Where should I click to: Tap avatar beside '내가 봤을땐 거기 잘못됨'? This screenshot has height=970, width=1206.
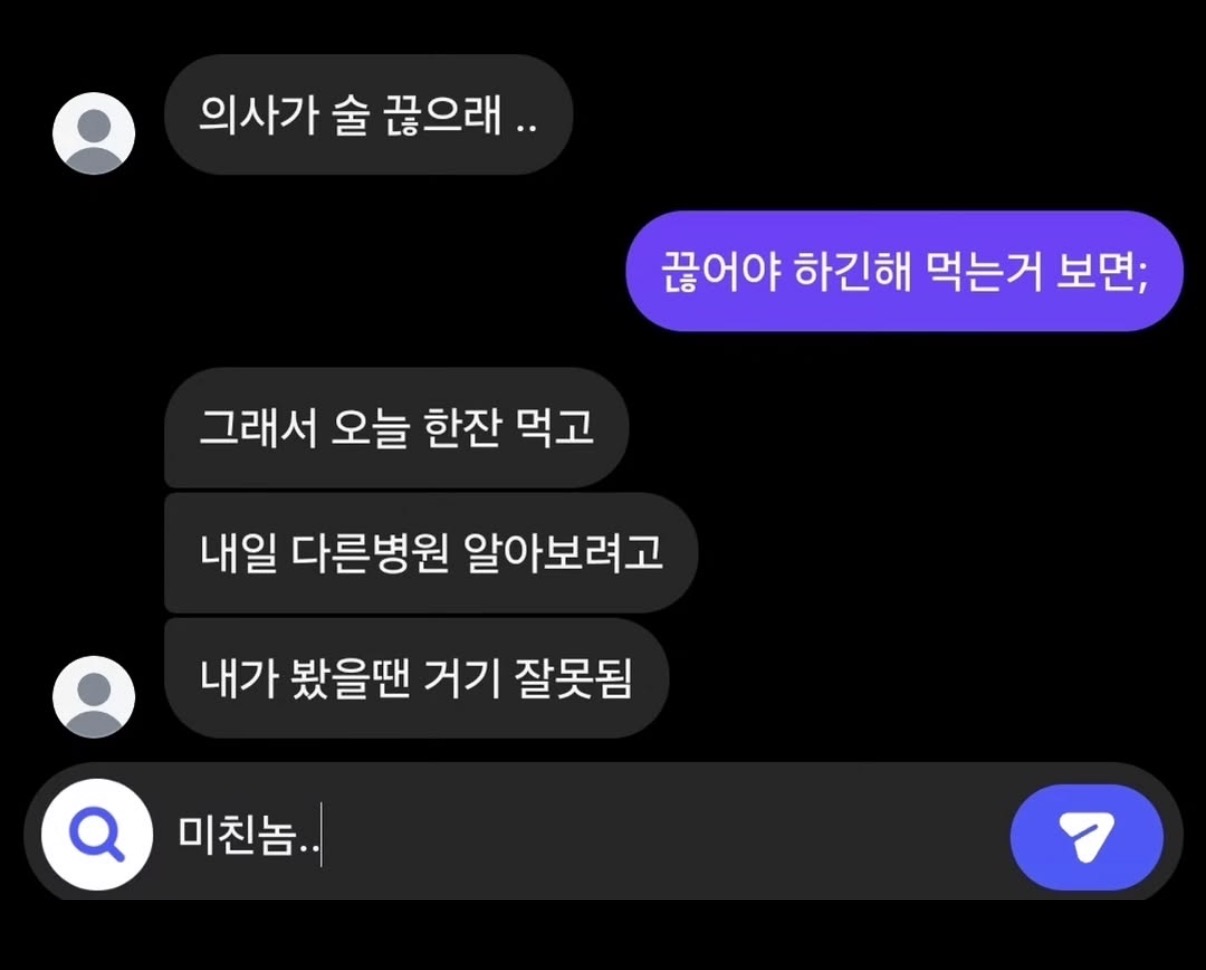point(94,696)
